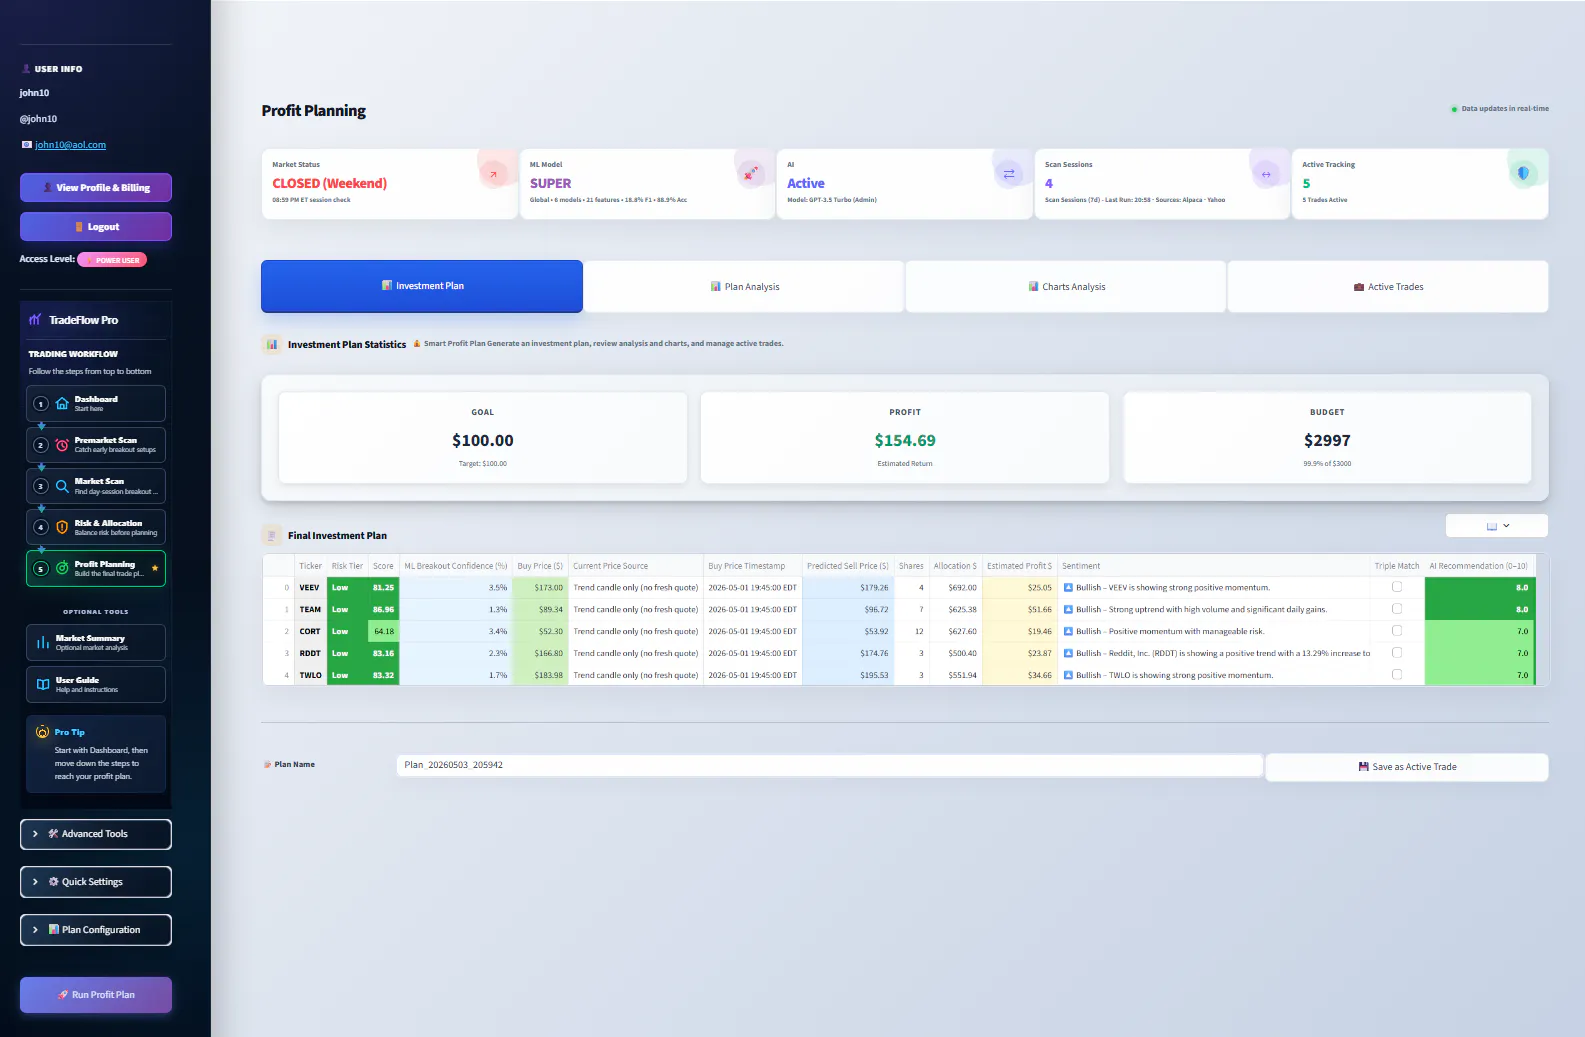Click the TradeFlow Pro logo icon
This screenshot has width=1585, height=1037.
(x=35, y=320)
